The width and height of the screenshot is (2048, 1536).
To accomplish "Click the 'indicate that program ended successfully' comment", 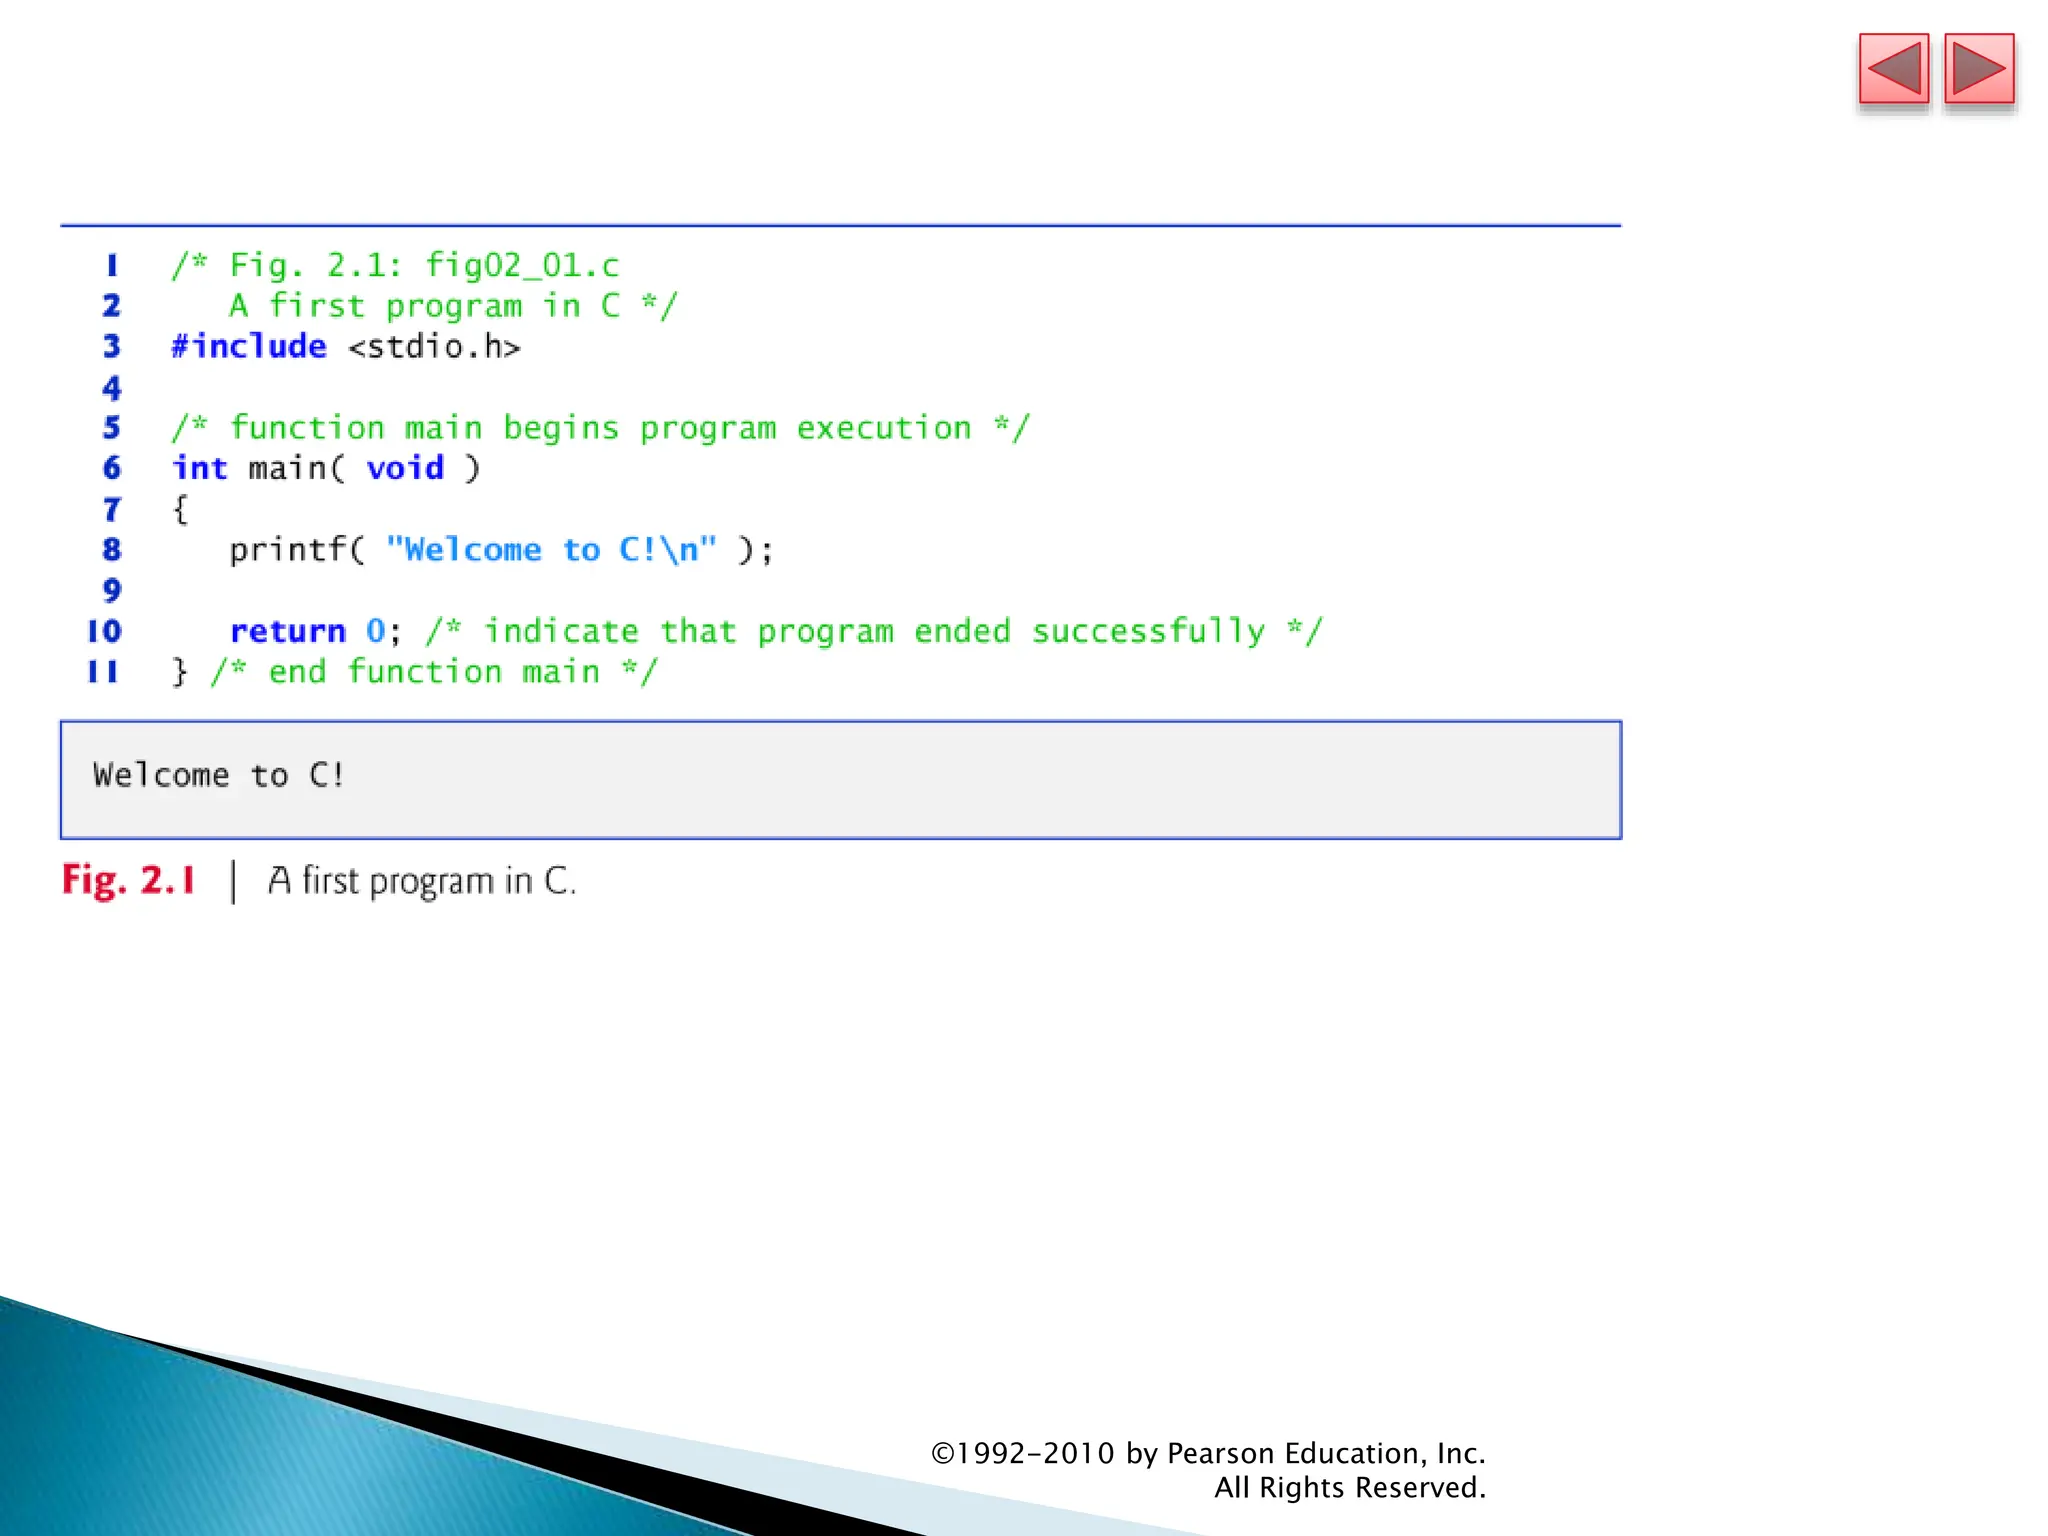I will coord(873,631).
